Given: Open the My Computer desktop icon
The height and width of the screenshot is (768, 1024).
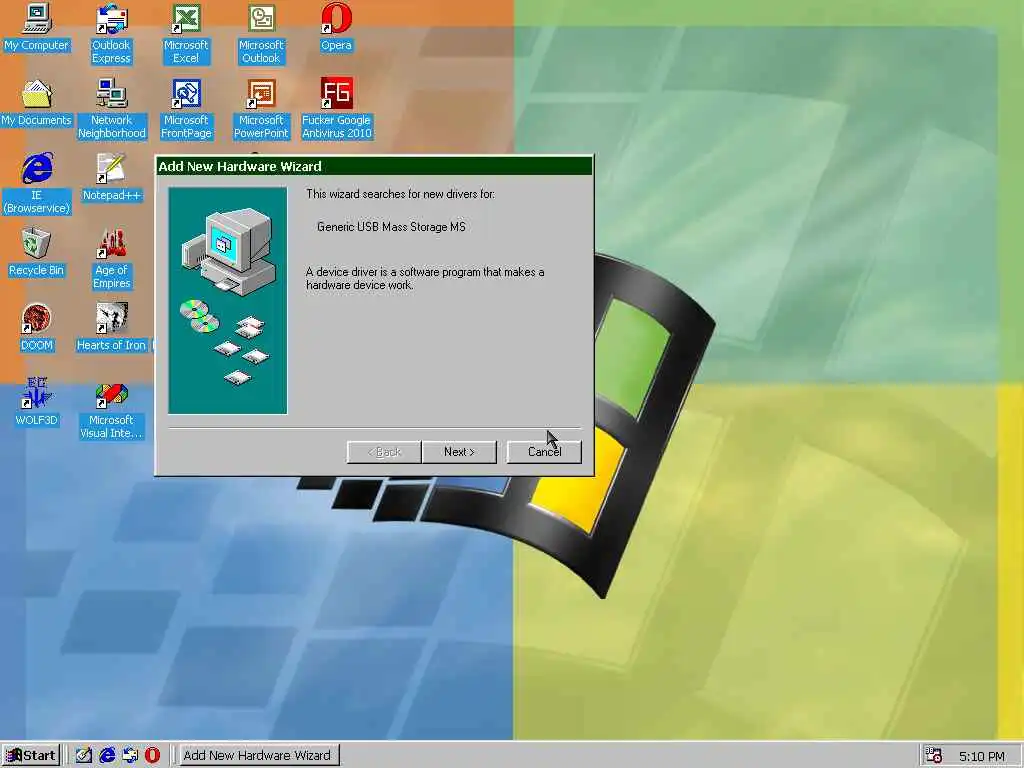Looking at the screenshot, I should coord(37,27).
